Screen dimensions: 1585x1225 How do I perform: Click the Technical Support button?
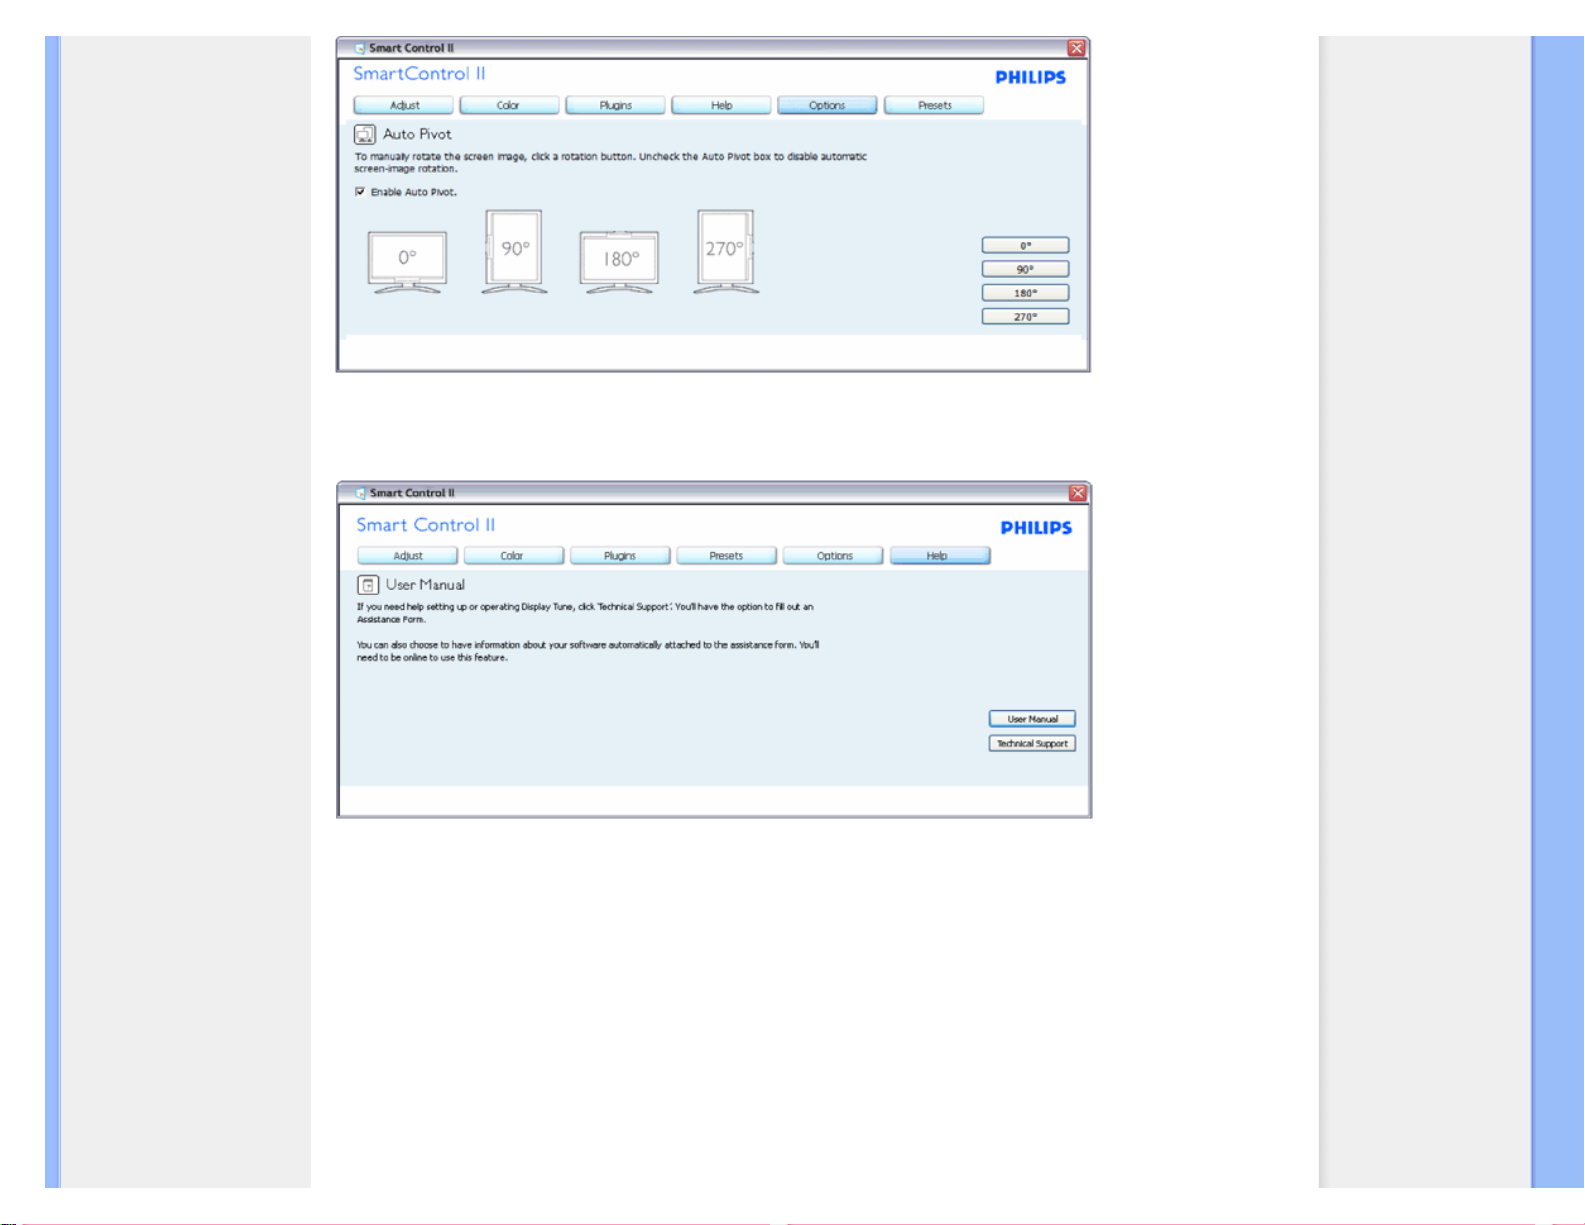click(1032, 744)
